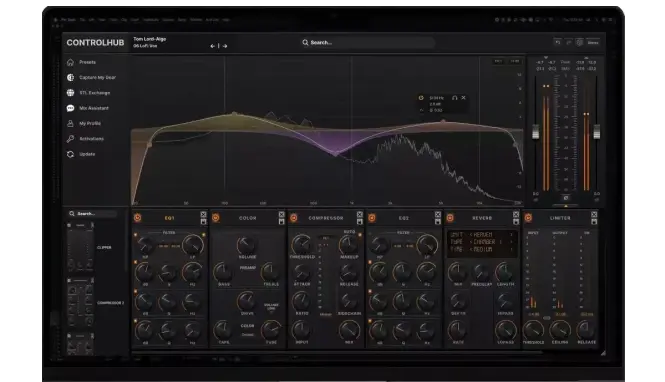This screenshot has width=665, height=382.
Task: Toggle Color module power button
Action: tap(215, 217)
